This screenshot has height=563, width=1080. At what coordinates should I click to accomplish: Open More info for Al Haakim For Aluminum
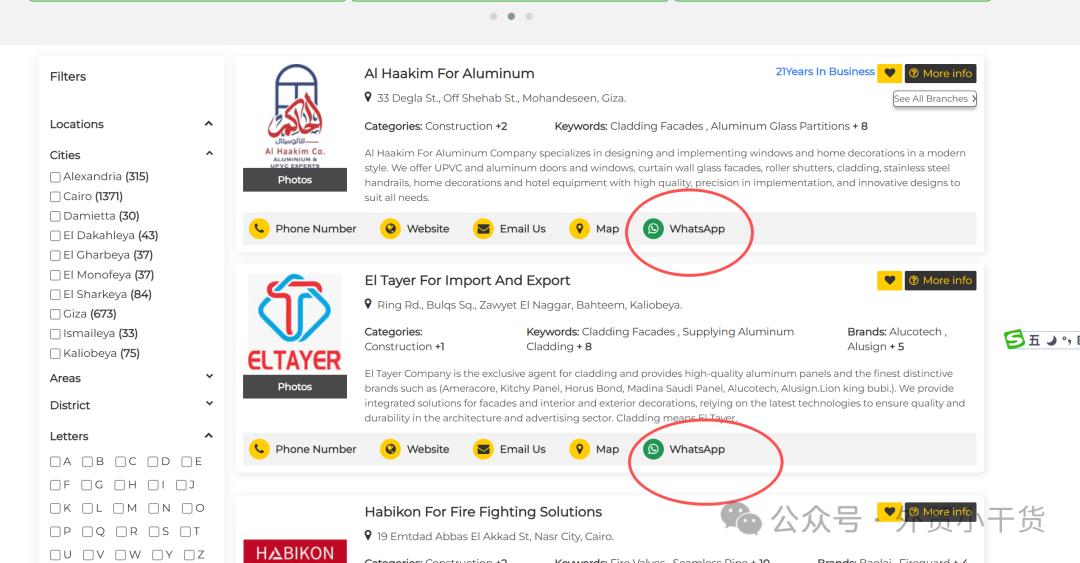pyautogui.click(x=940, y=73)
